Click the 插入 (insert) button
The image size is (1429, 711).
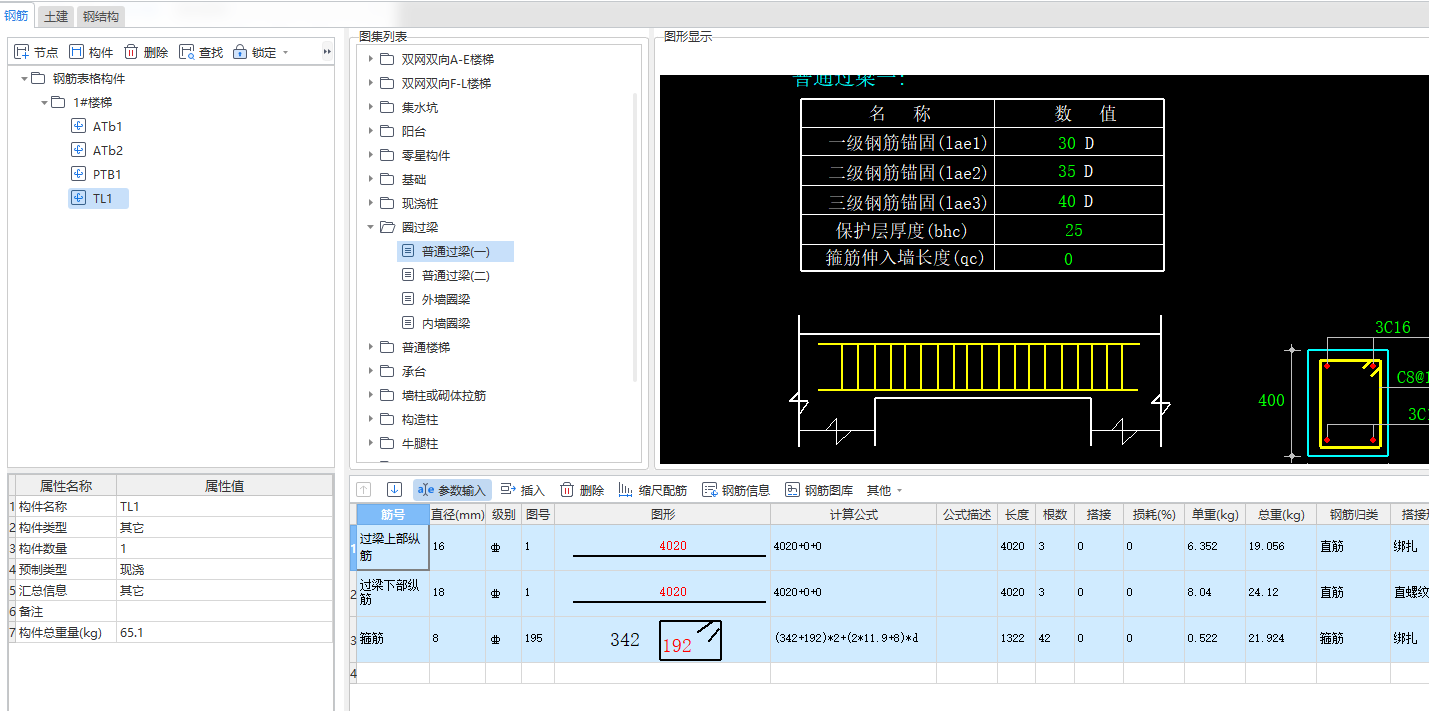click(x=522, y=490)
